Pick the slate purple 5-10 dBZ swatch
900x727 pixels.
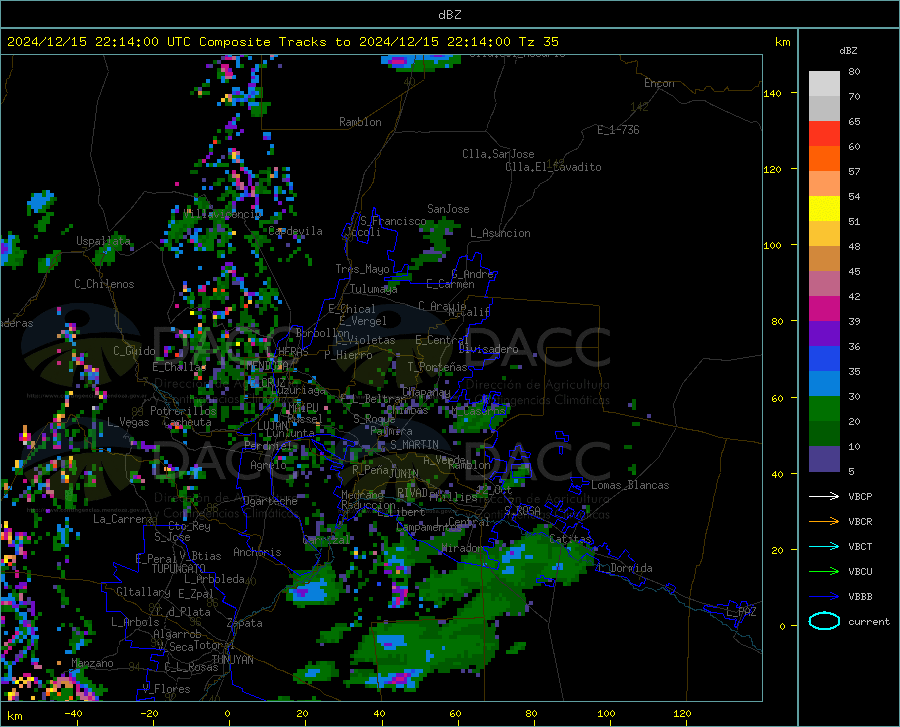pyautogui.click(x=824, y=459)
